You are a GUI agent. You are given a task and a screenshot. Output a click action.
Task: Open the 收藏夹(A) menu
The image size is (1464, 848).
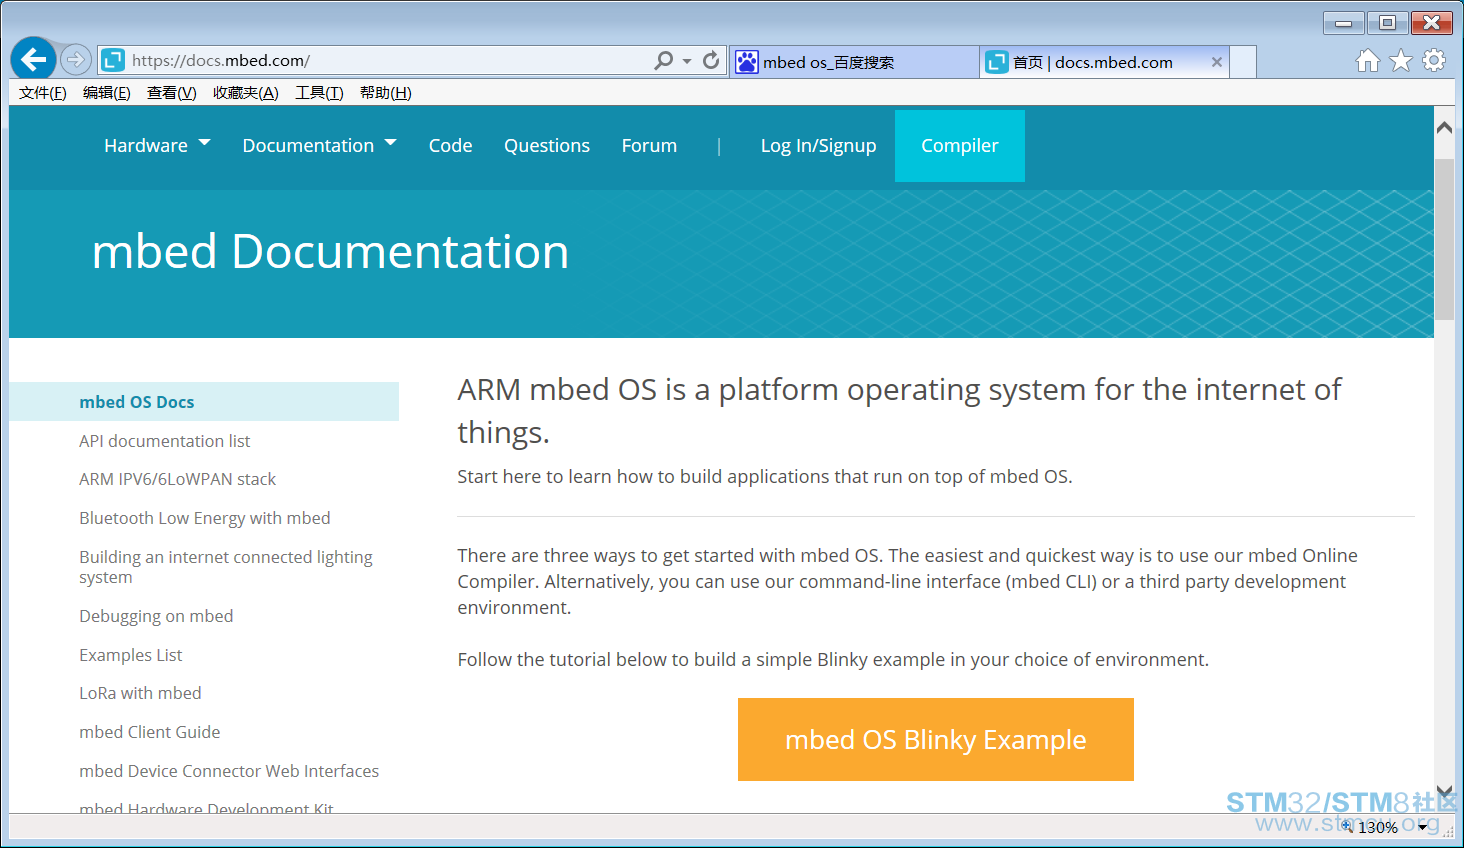point(246,93)
